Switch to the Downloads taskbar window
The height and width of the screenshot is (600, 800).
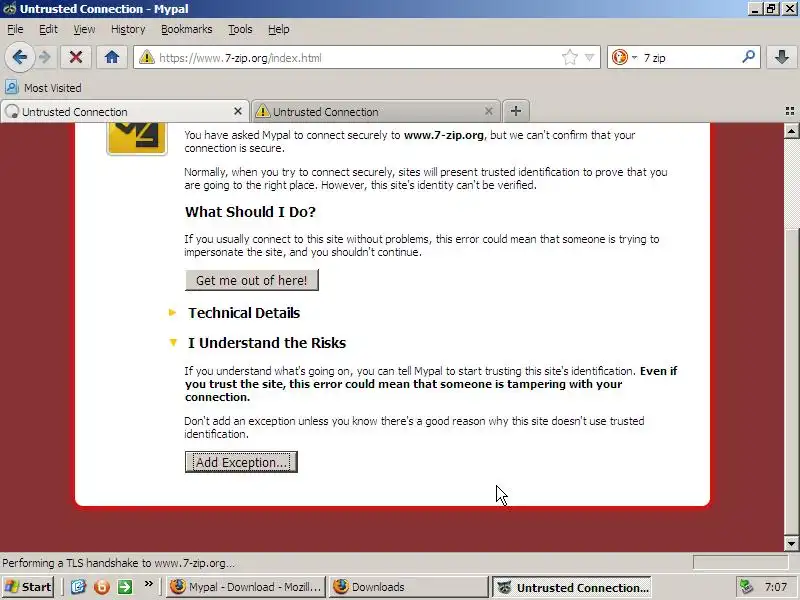pyautogui.click(x=409, y=587)
